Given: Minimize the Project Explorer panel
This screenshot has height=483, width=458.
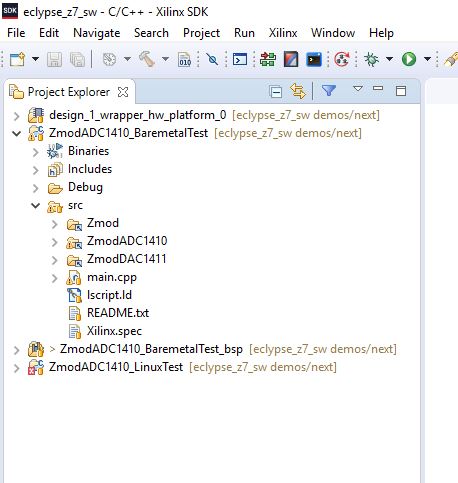Looking at the screenshot, I should [x=378, y=88].
